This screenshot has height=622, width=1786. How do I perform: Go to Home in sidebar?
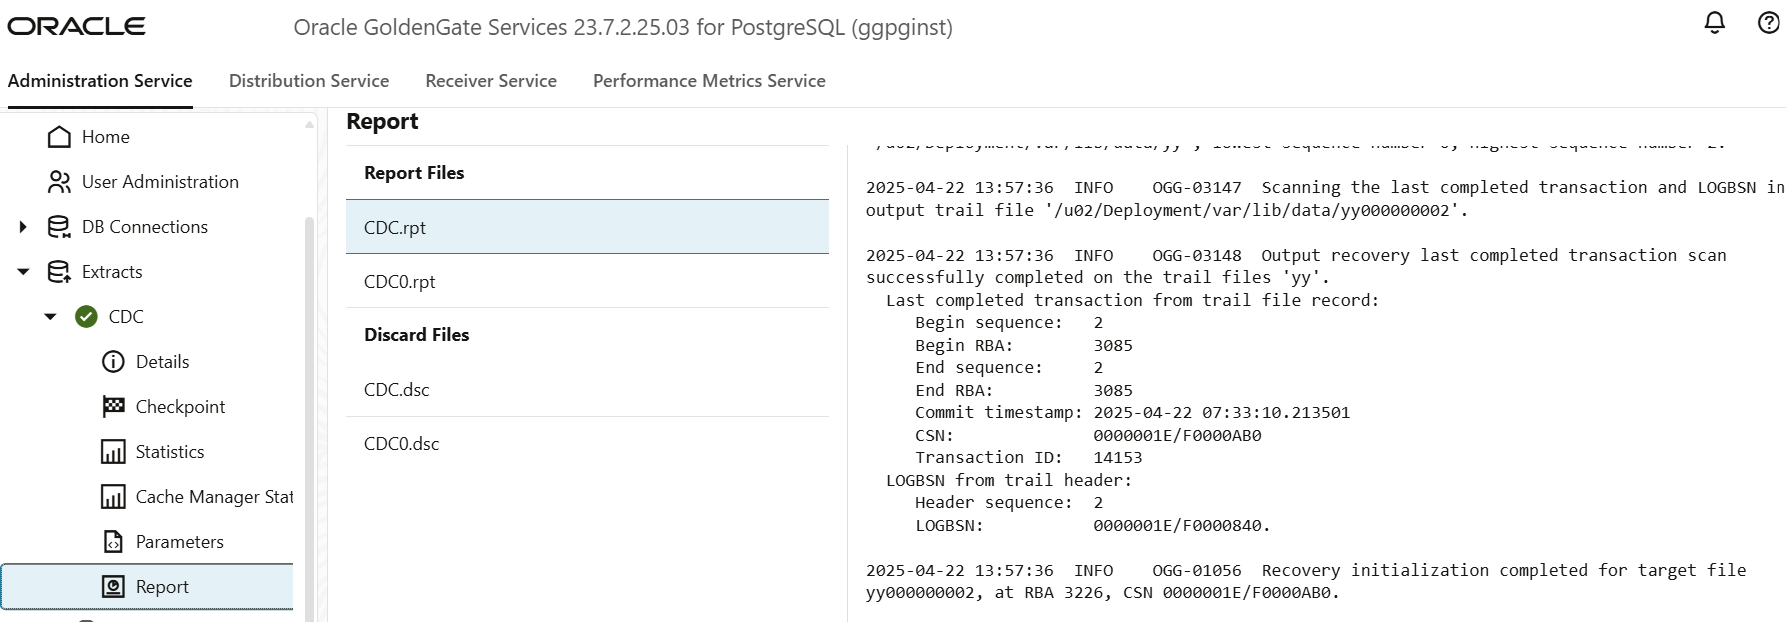click(x=106, y=137)
